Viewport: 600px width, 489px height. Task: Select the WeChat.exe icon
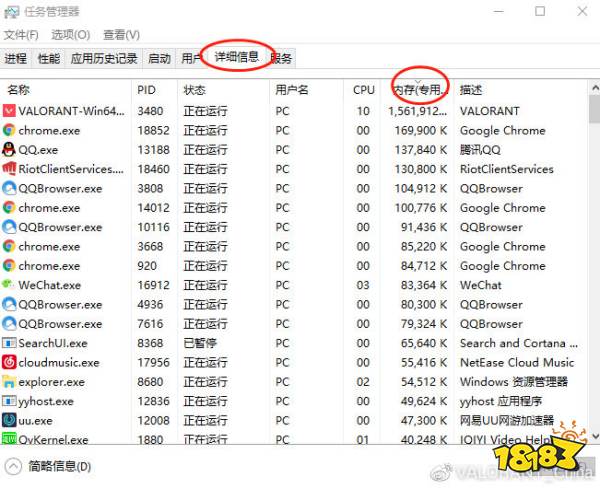[x=9, y=285]
